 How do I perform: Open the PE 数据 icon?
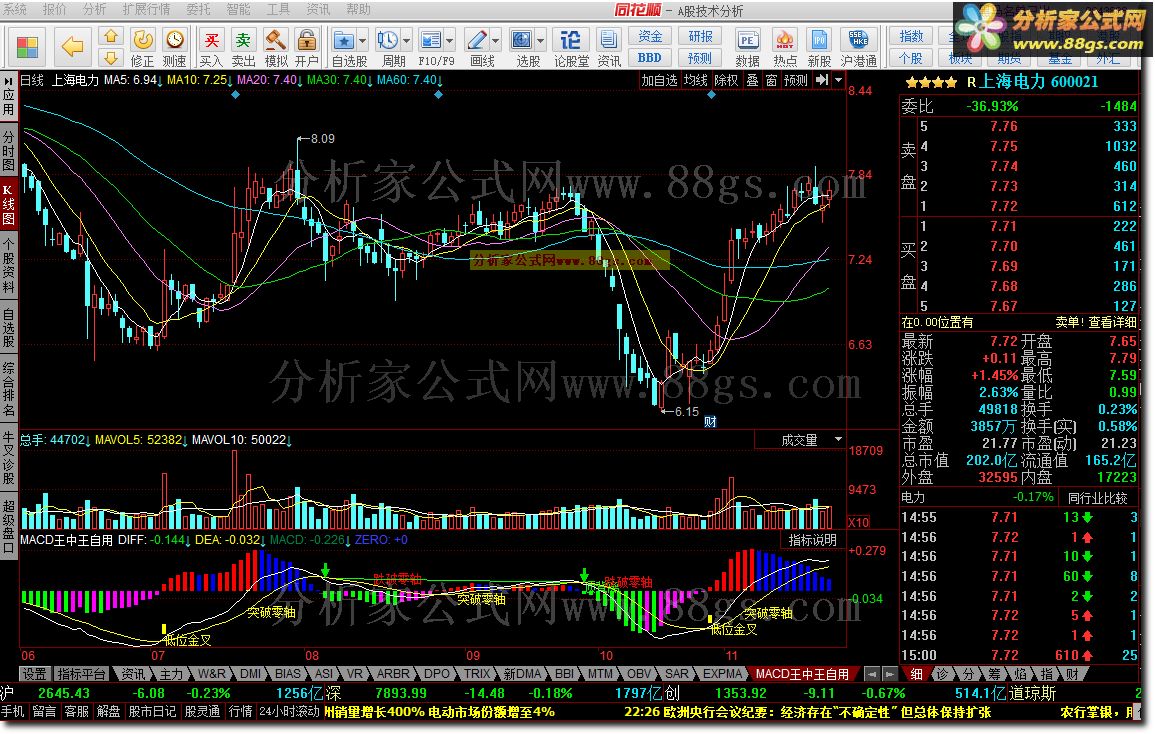(x=748, y=40)
